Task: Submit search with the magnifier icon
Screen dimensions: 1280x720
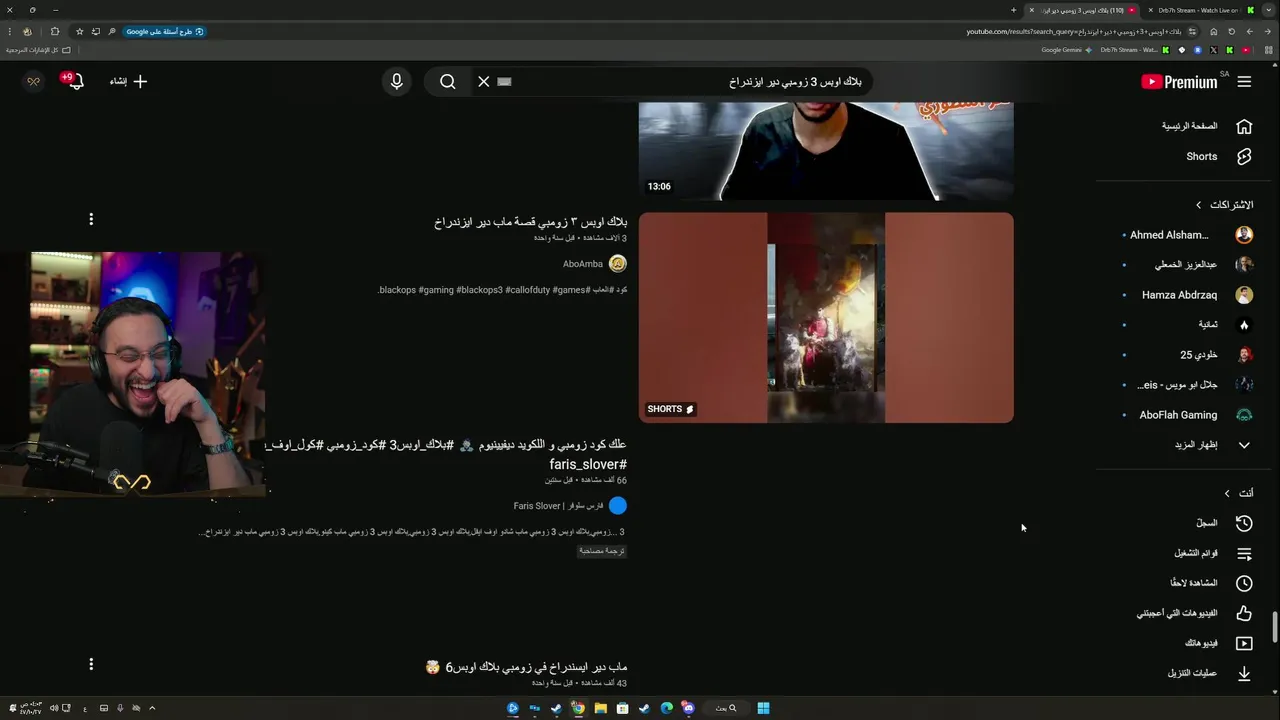Action: point(448,82)
